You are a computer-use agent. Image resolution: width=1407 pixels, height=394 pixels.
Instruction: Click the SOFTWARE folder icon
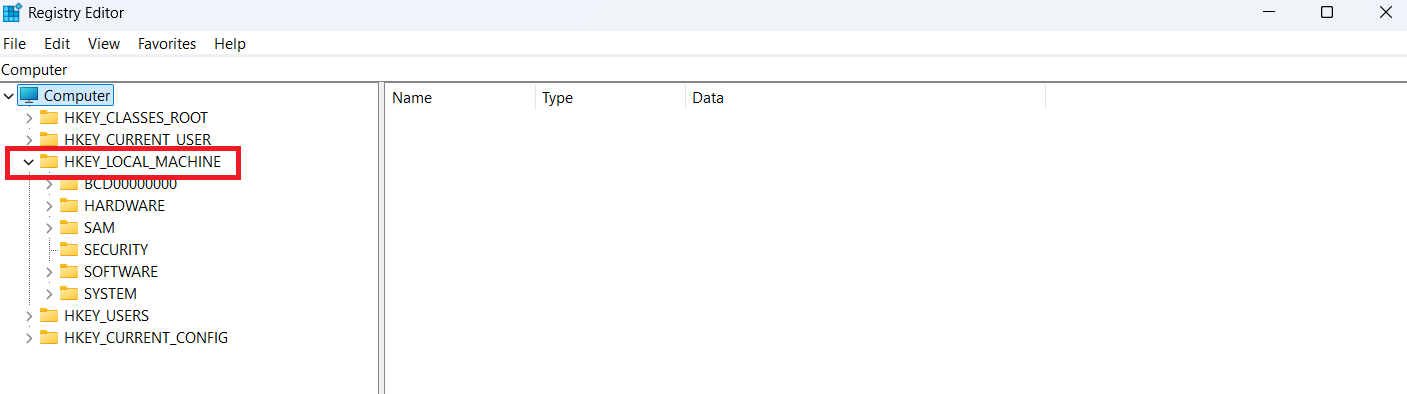(x=69, y=271)
